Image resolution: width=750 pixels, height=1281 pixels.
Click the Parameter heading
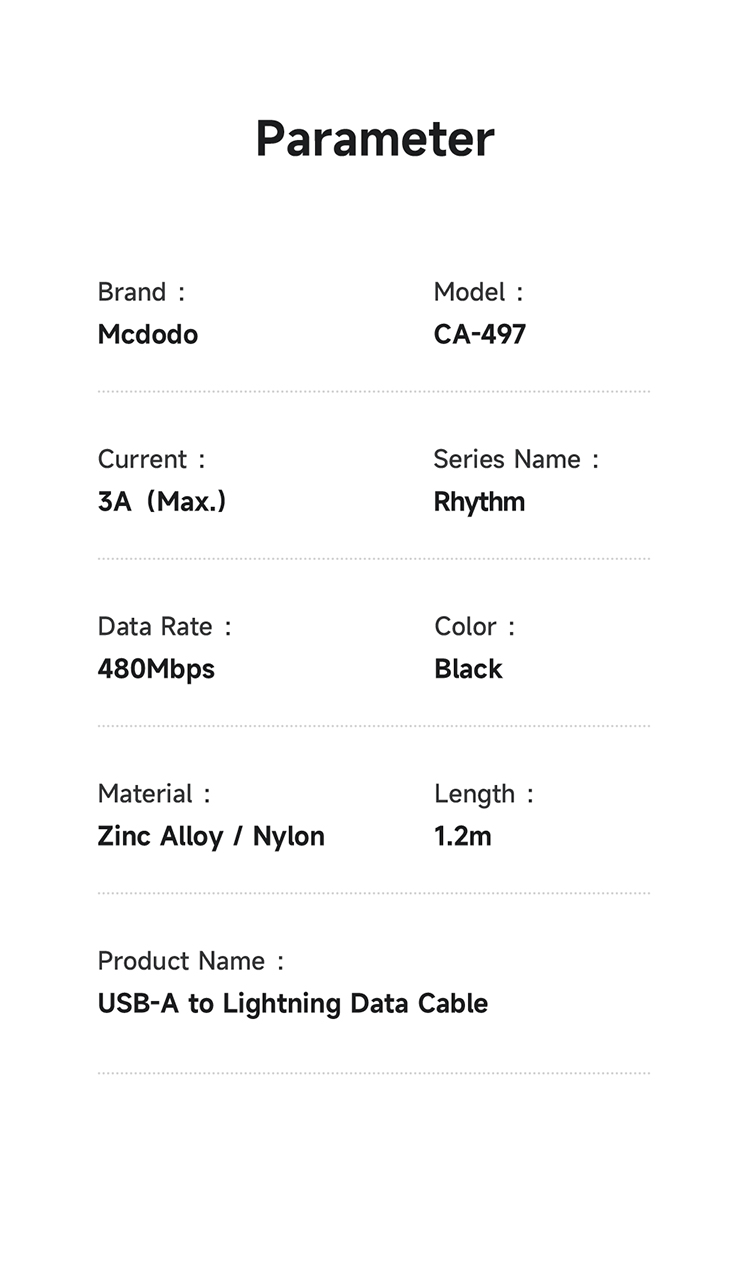[x=375, y=139]
